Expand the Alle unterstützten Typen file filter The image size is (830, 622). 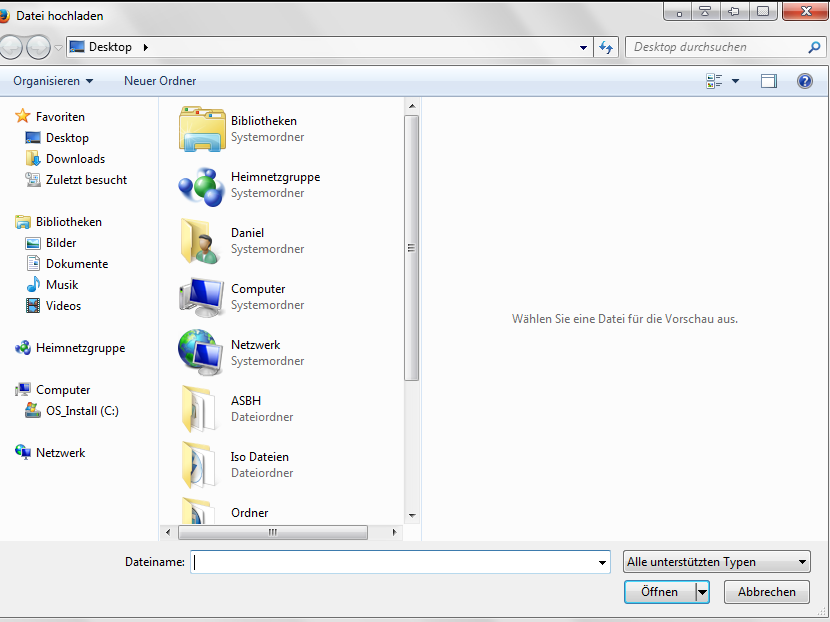click(716, 562)
